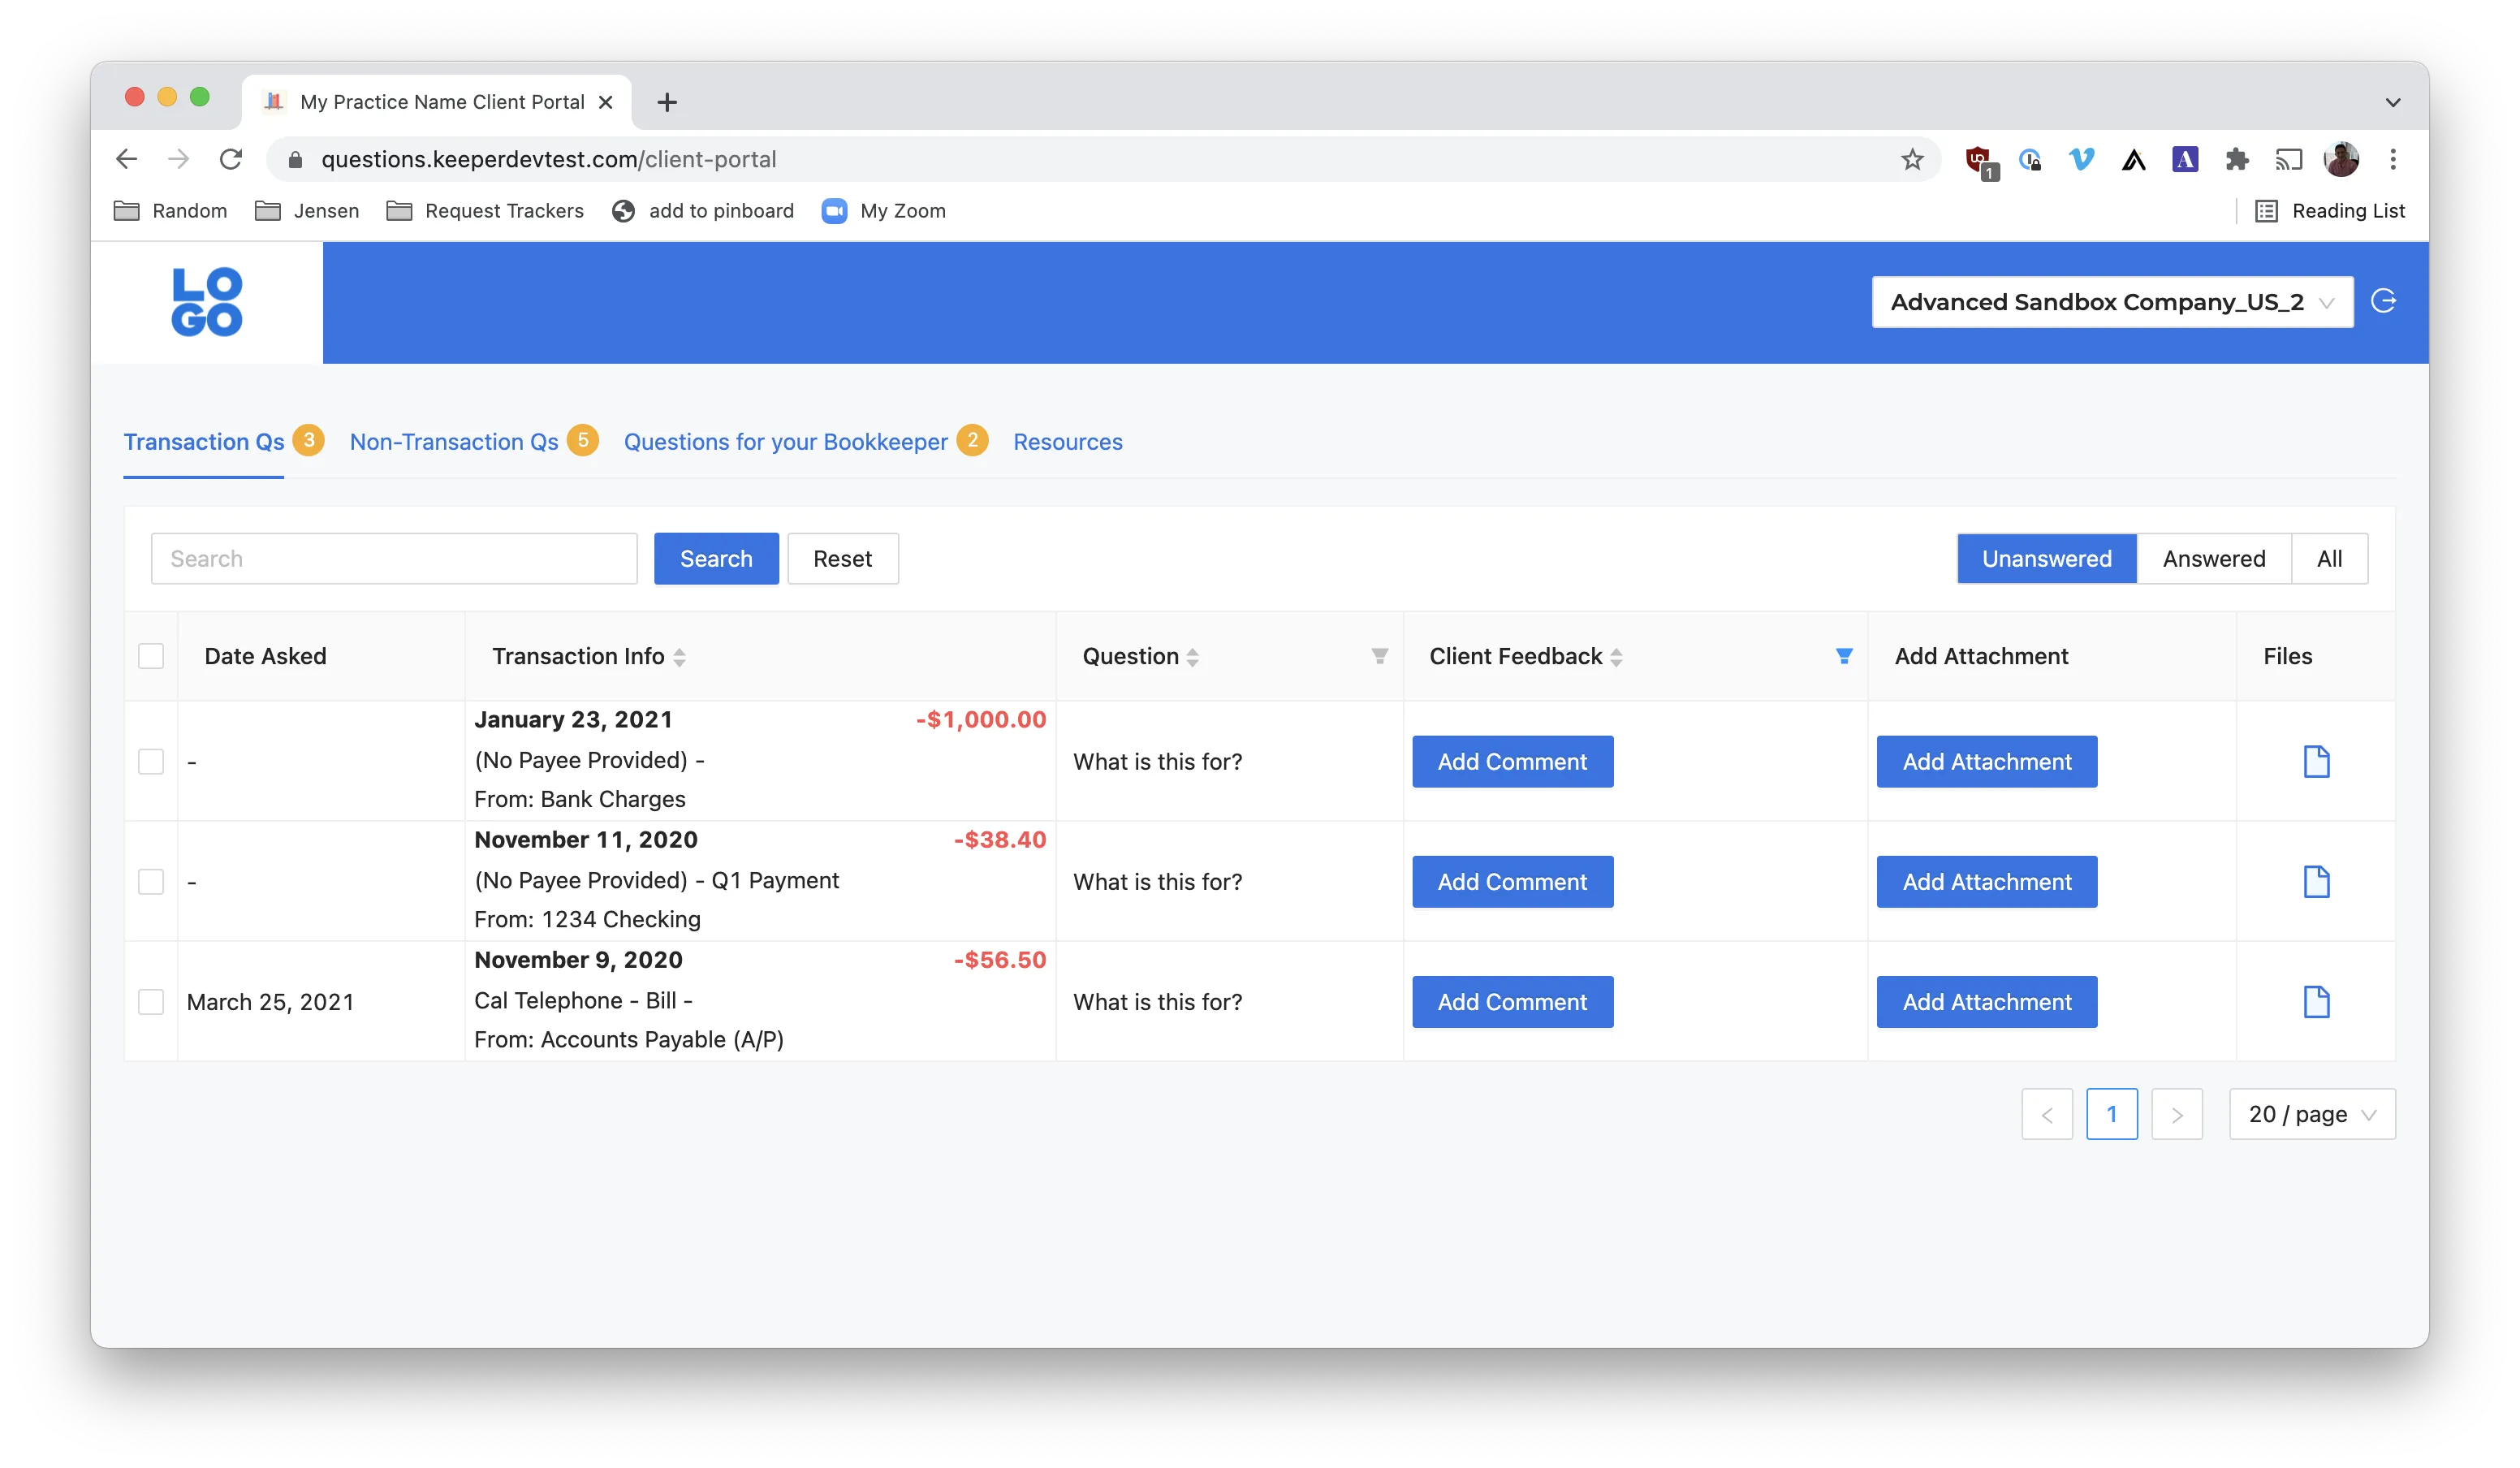
Task: Add Comment for the -$1,000.00 transaction
Action: coord(1512,761)
